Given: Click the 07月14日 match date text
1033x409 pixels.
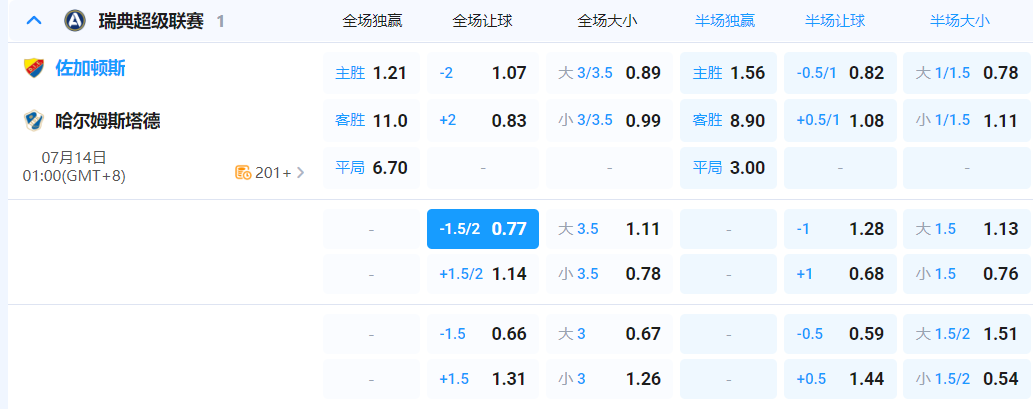Looking at the screenshot, I should coord(74,157).
